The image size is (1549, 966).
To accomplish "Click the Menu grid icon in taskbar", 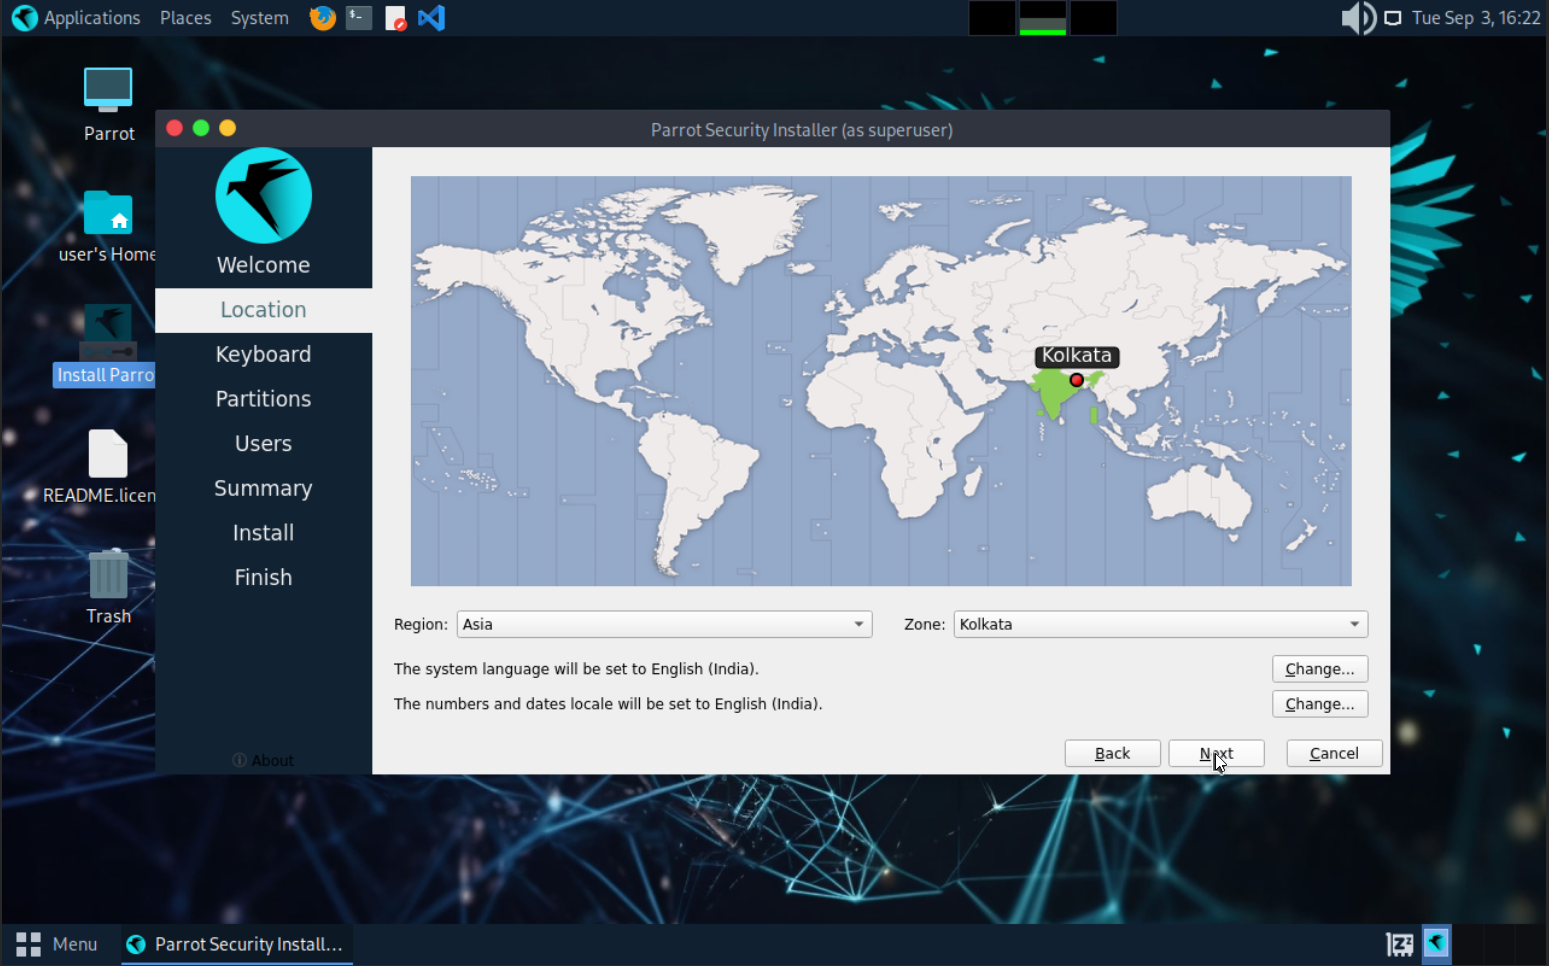I will click(x=28, y=944).
